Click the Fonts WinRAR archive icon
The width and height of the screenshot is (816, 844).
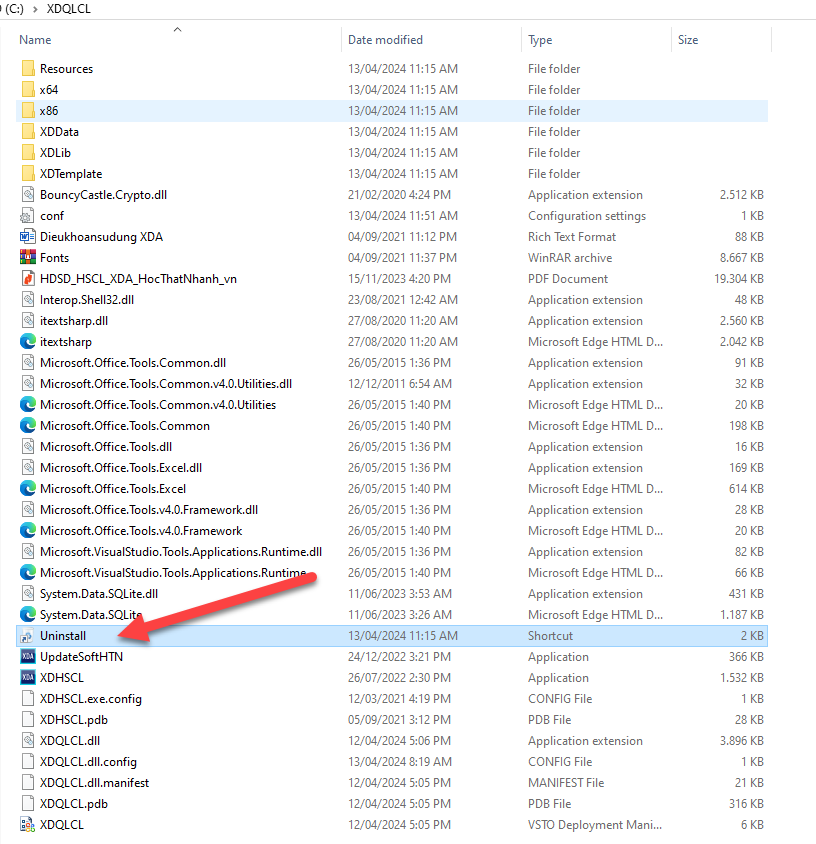27,257
